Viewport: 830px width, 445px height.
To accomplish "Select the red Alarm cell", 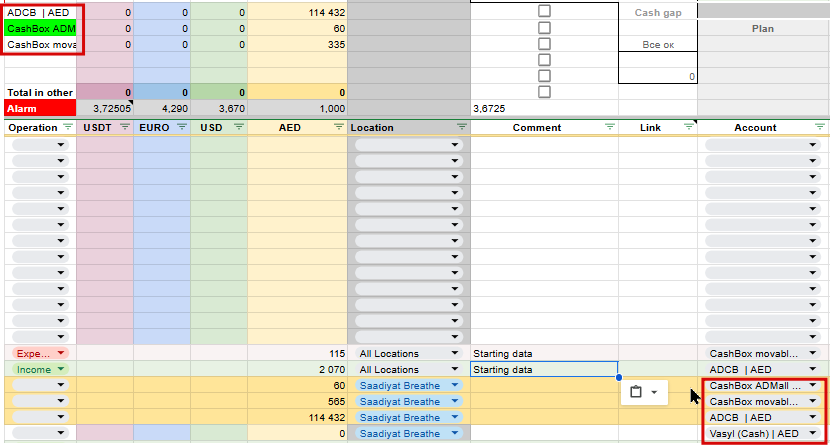I will 41,108.
